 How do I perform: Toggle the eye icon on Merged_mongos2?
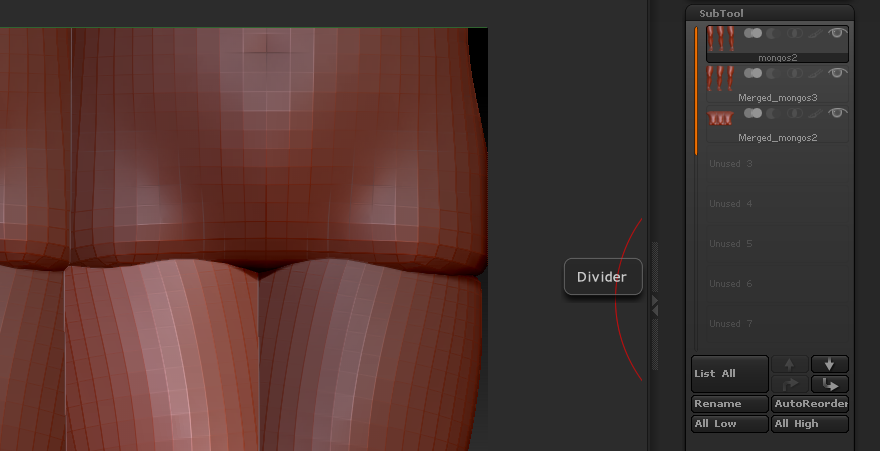click(x=837, y=113)
